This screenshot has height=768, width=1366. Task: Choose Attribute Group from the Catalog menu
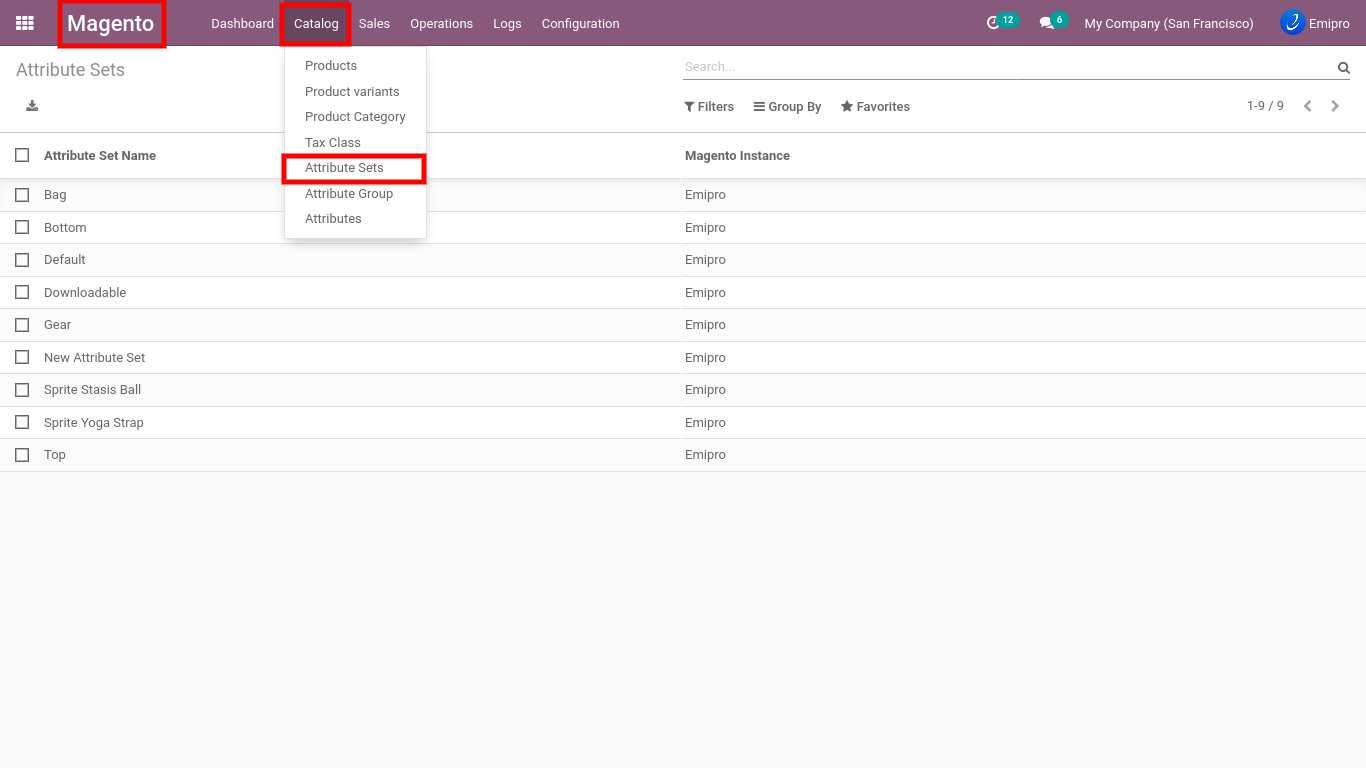(x=355, y=193)
